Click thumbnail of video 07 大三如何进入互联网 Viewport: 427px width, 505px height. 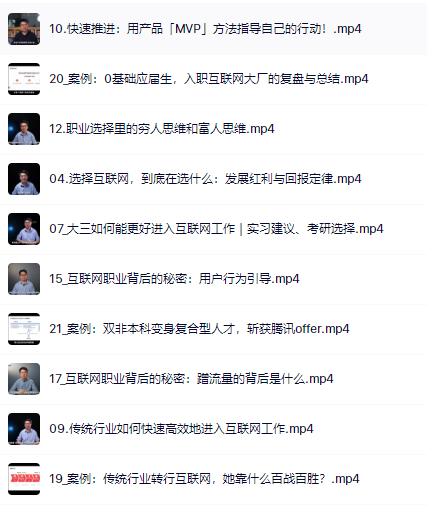click(24, 229)
